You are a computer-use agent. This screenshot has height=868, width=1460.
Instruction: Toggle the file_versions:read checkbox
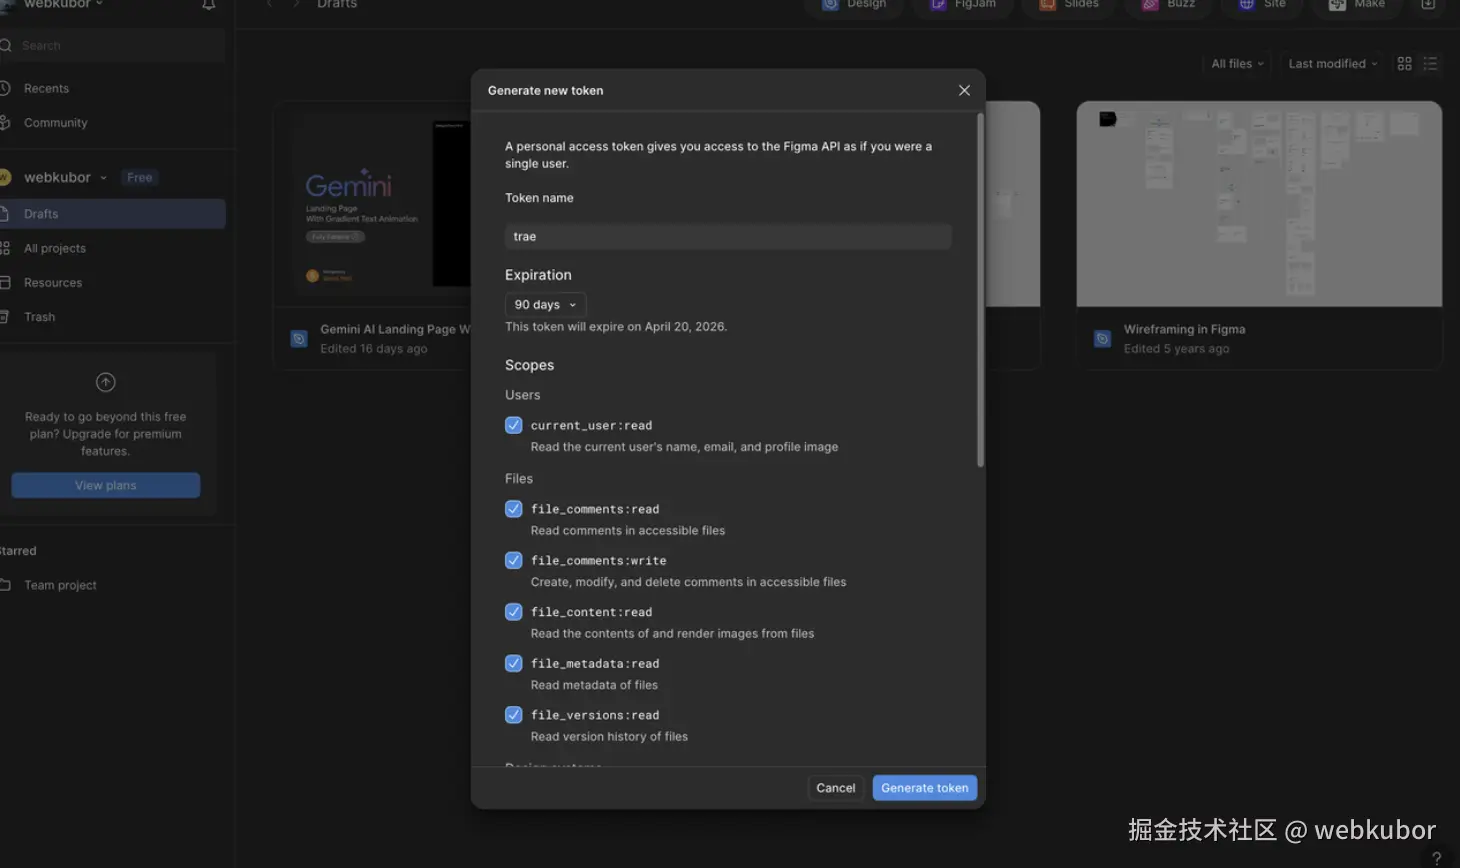[x=514, y=715]
